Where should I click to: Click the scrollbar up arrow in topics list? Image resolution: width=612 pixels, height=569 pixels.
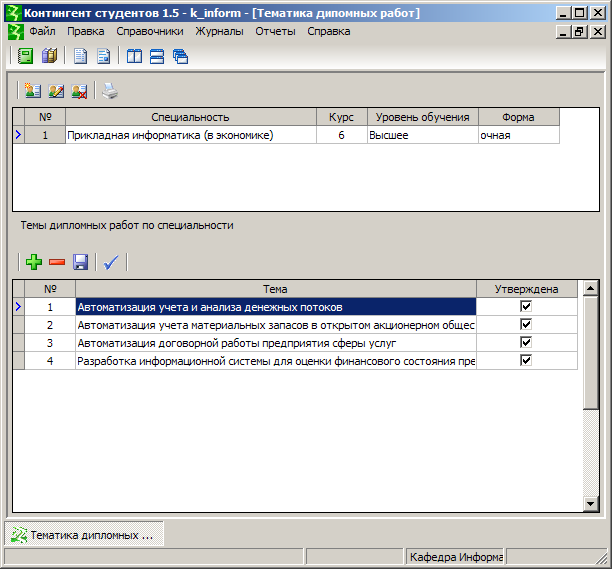591,288
